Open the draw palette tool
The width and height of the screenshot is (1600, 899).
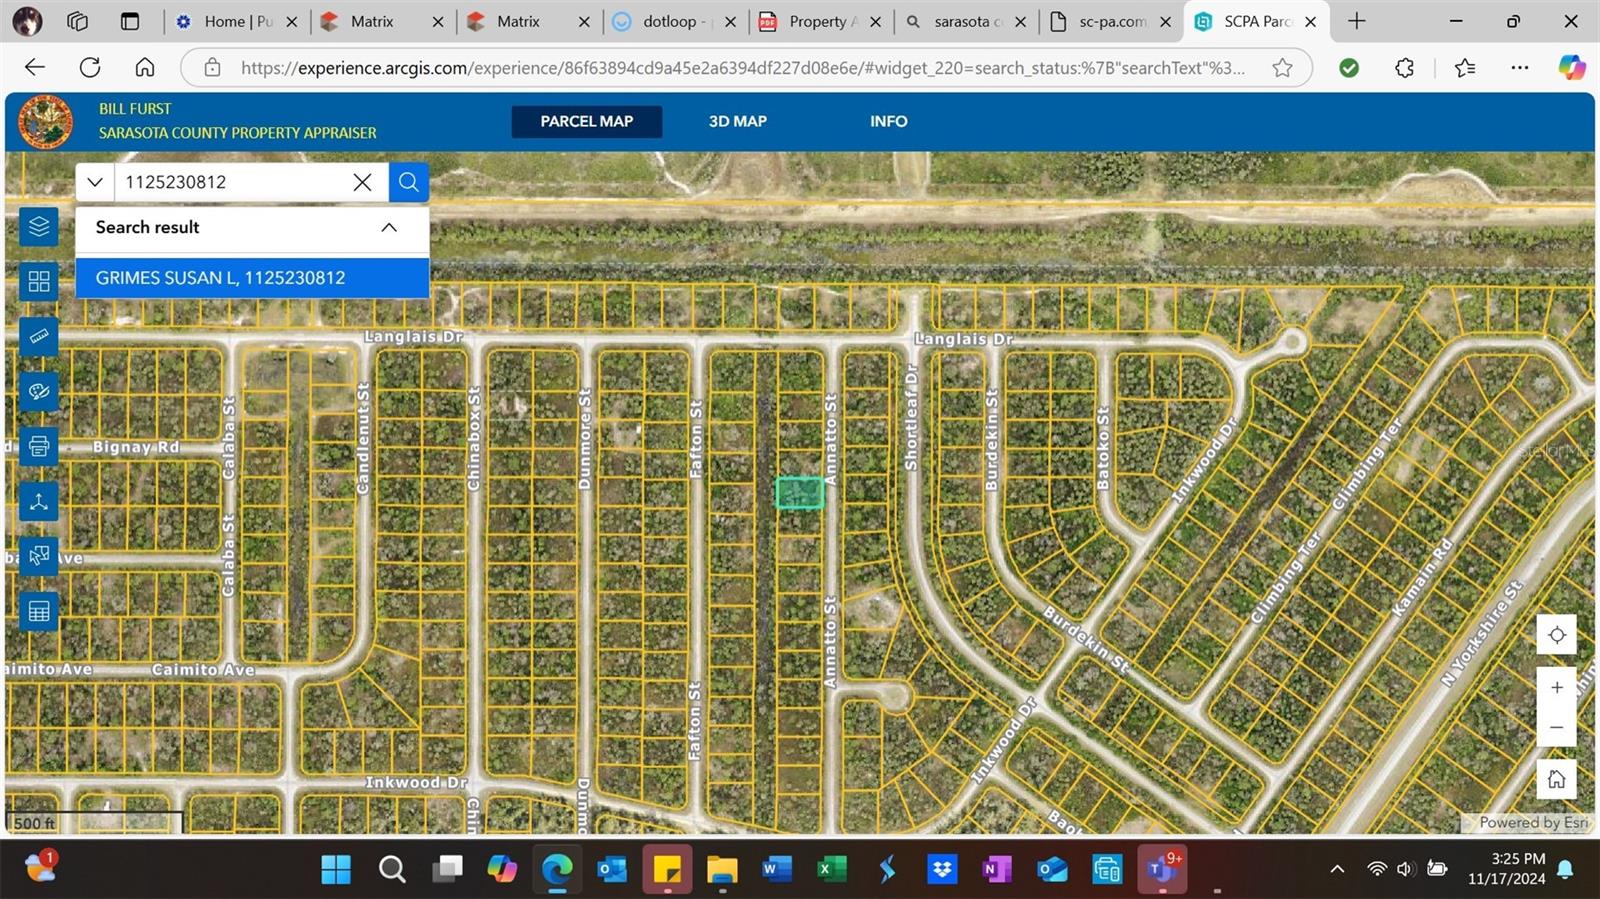(x=39, y=392)
